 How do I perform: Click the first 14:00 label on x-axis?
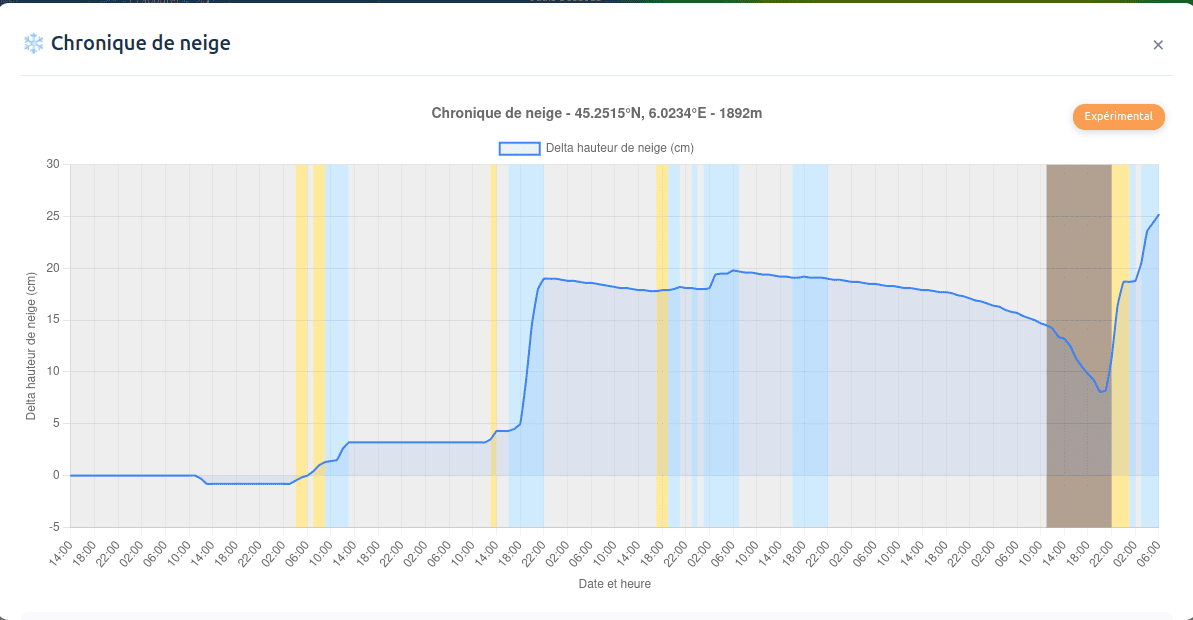61,552
